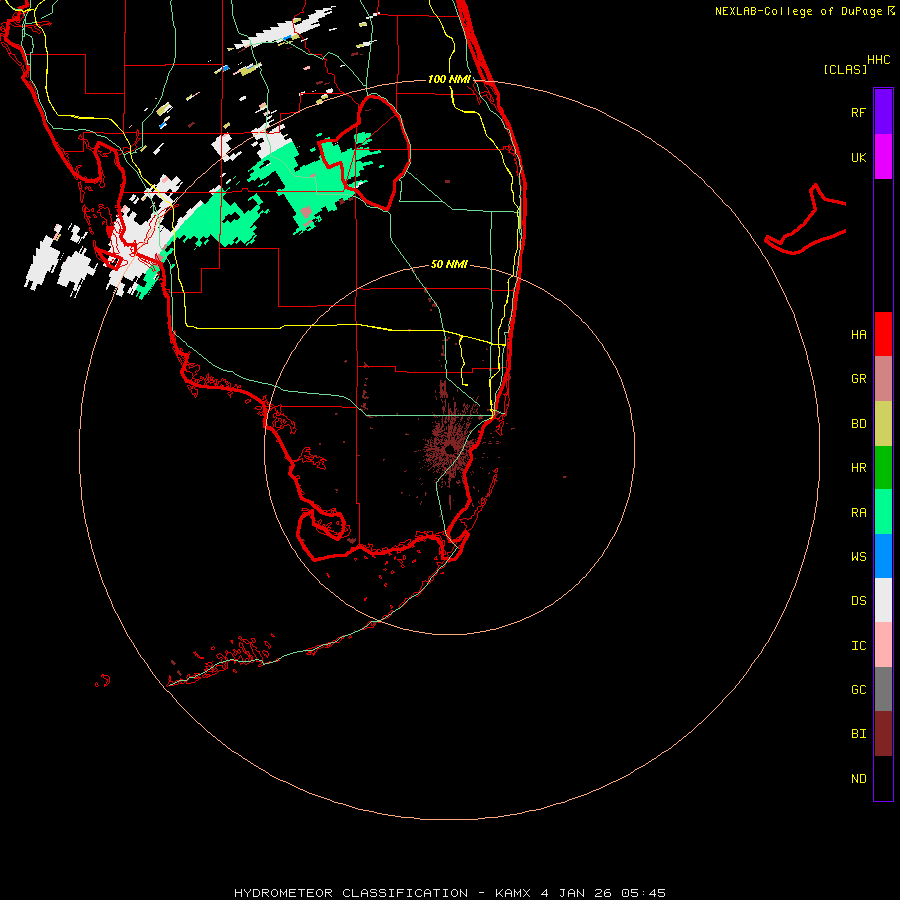Click the WS blue legend swatch
This screenshot has width=900, height=900.
(883, 556)
